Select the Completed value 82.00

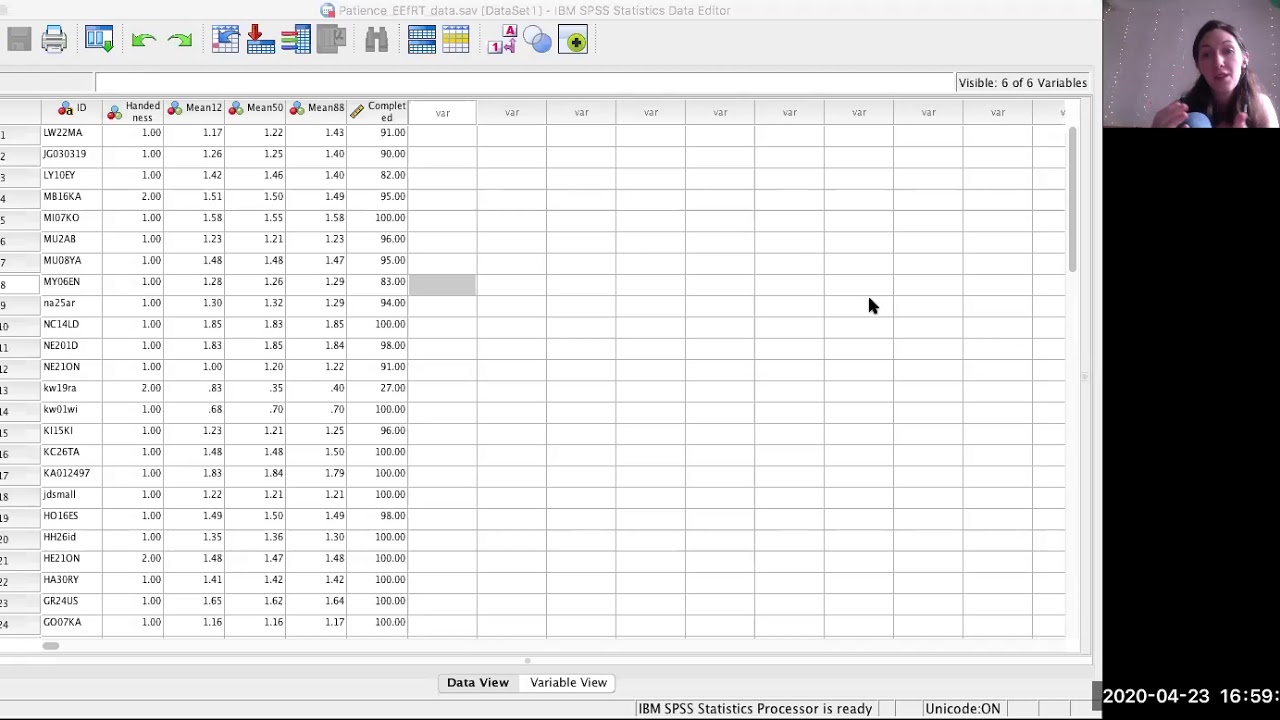[x=378, y=175]
